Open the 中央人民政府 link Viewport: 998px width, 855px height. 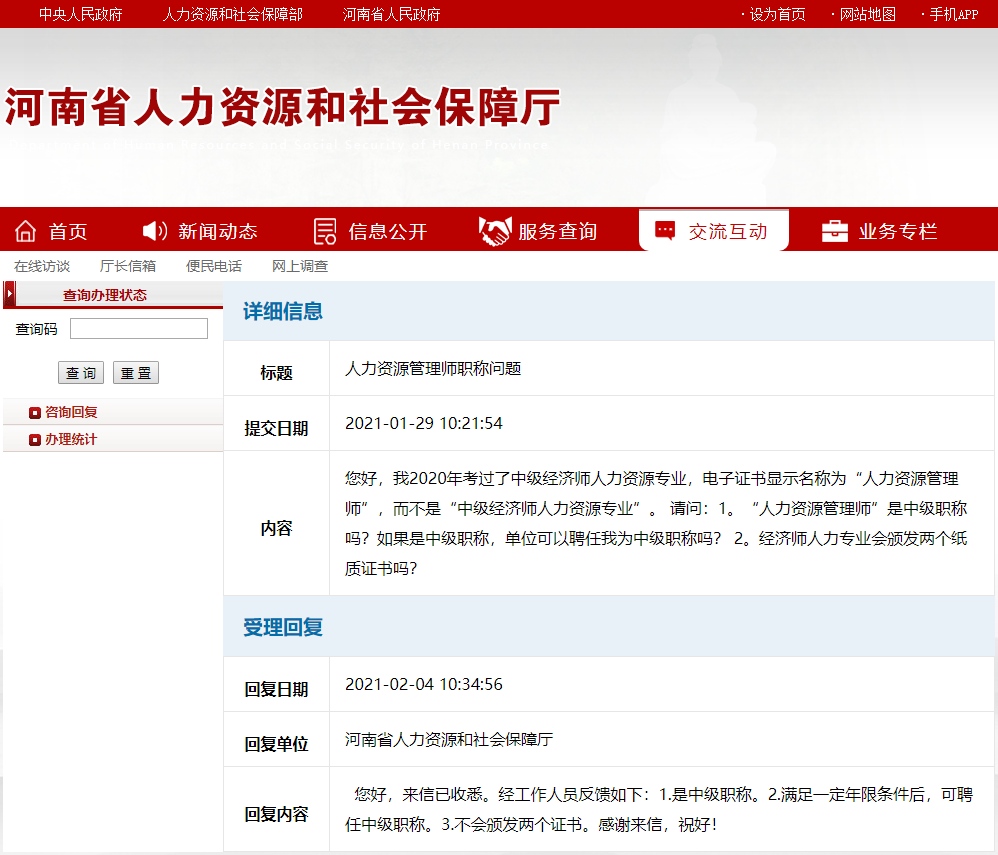[x=81, y=14]
